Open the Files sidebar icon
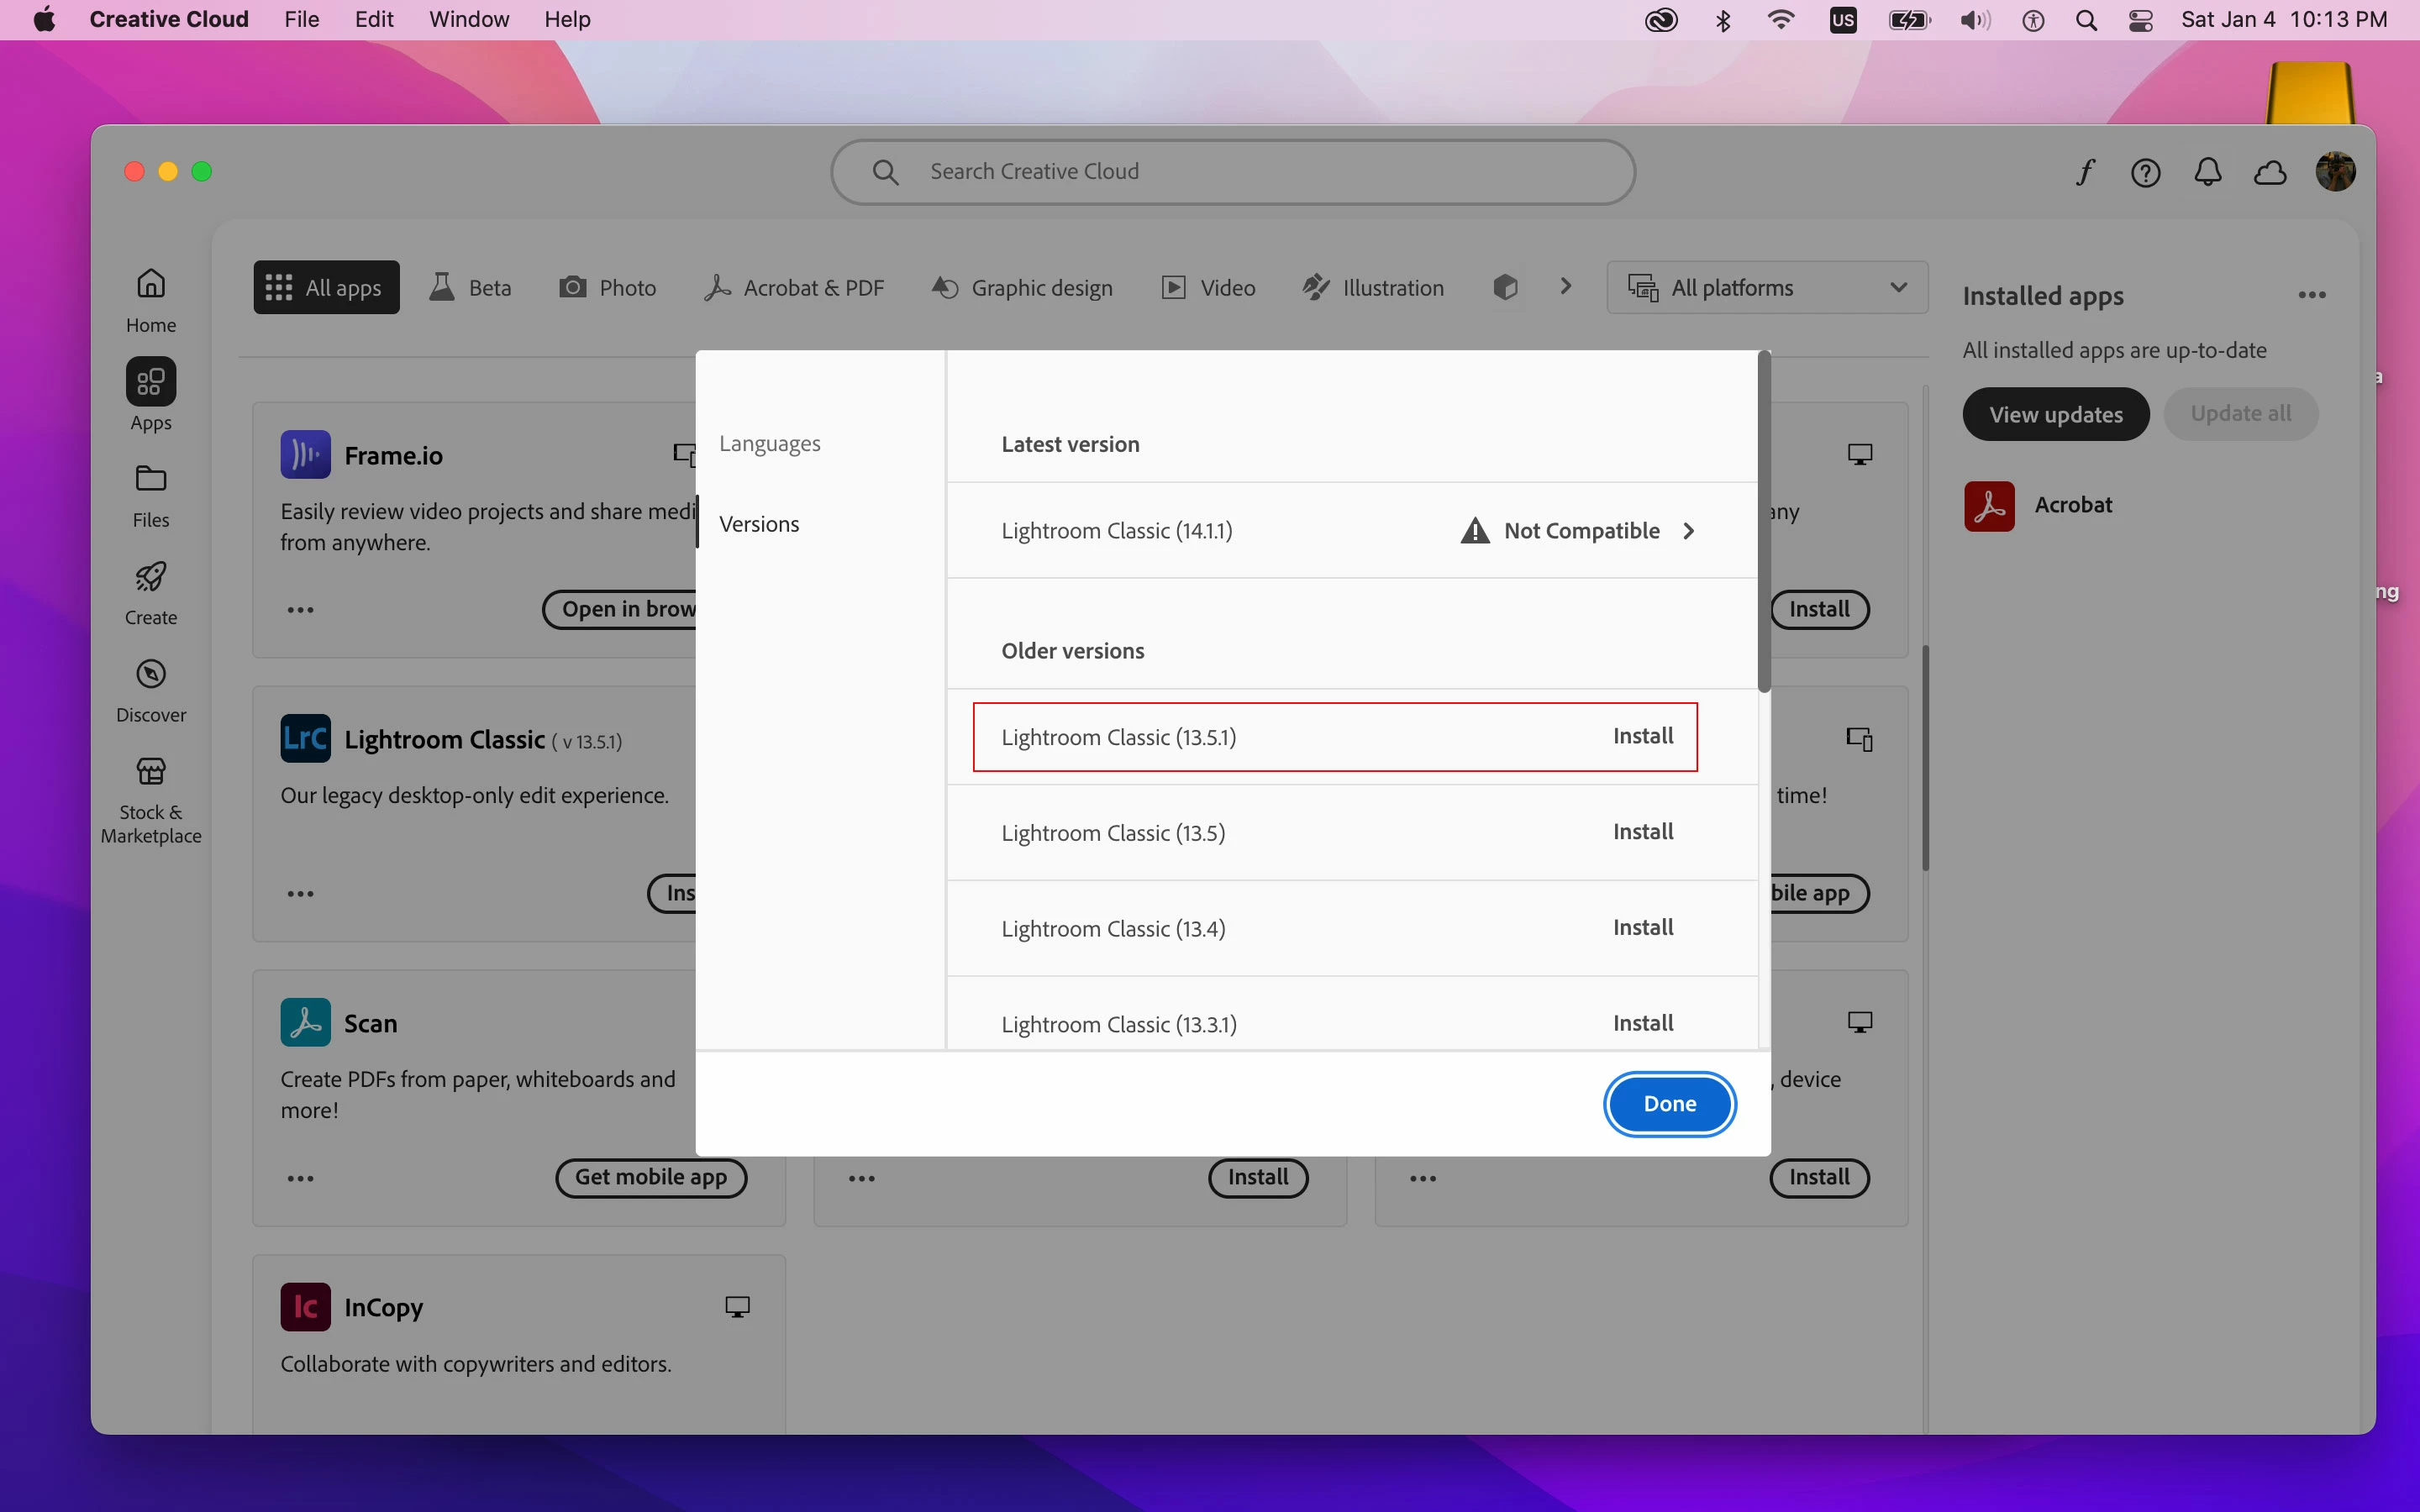The image size is (2420, 1512). [x=151, y=495]
